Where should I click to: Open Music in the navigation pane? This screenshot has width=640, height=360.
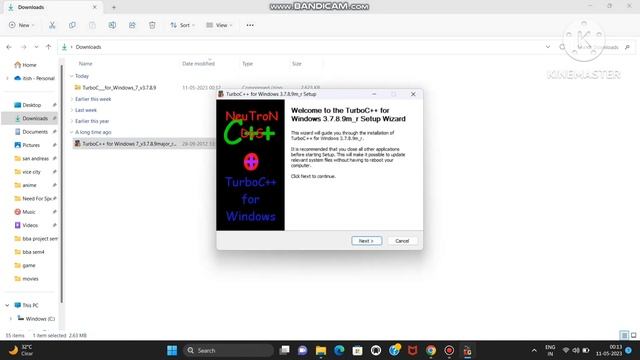tap(25, 212)
